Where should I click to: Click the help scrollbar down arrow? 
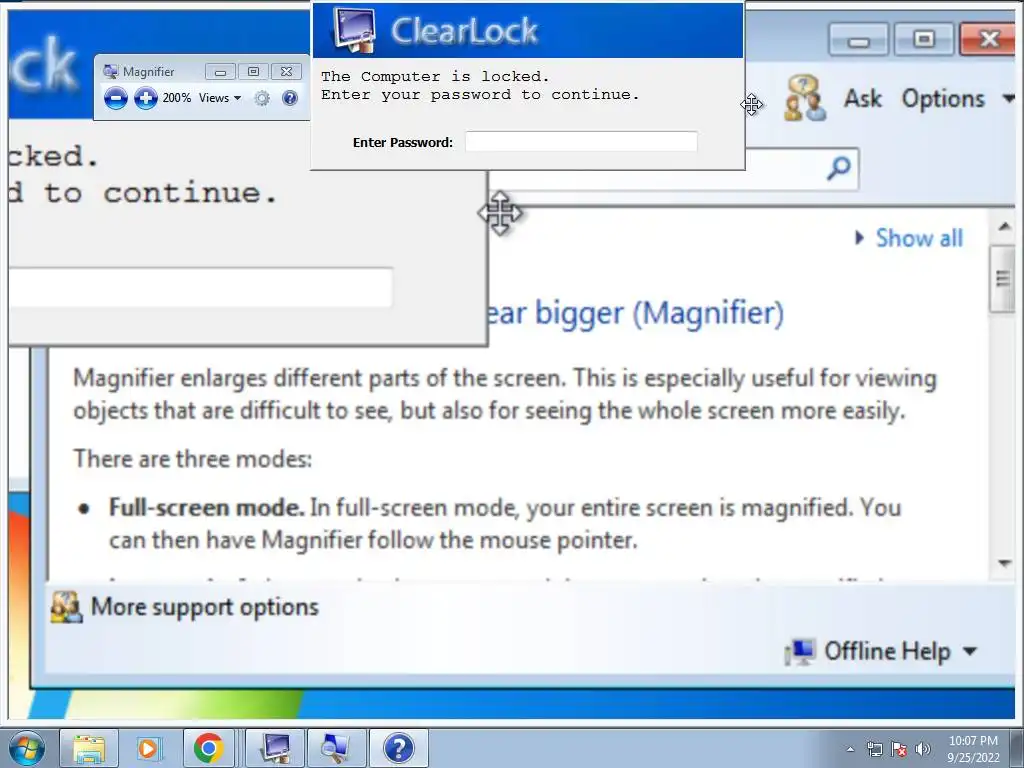1004,563
